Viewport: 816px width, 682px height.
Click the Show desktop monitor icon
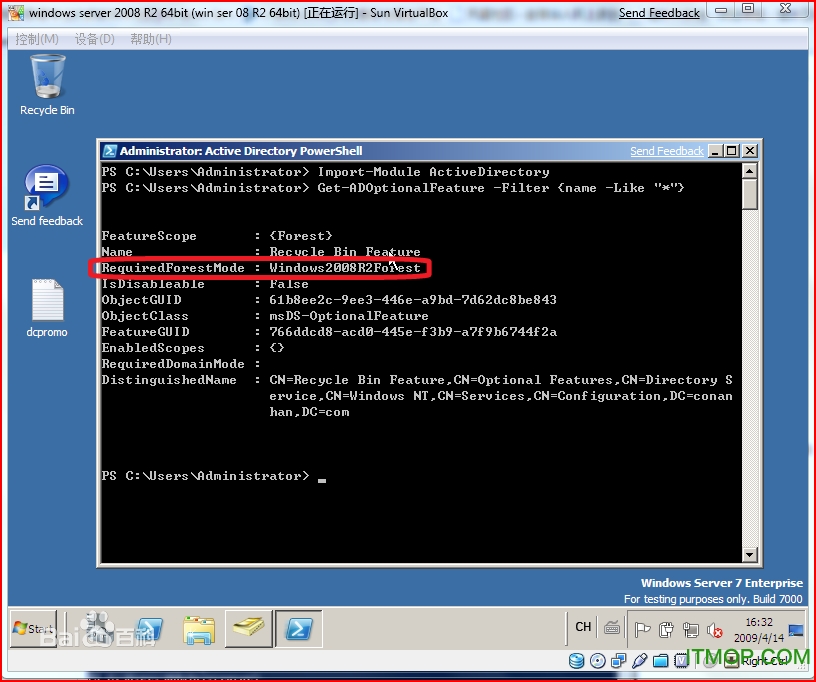point(796,630)
